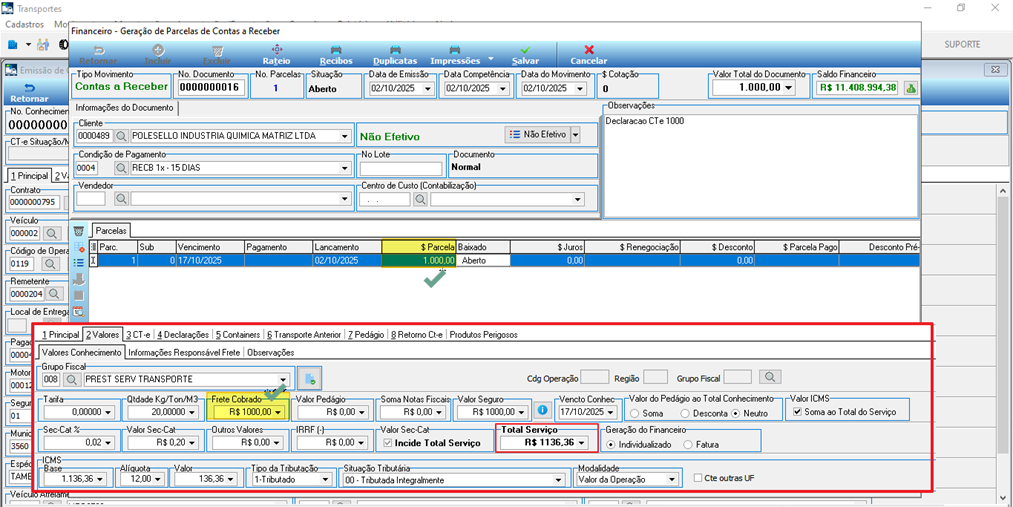Click the green Saldo Financeiro icon
This screenshot has width=1013, height=507.
click(x=910, y=88)
